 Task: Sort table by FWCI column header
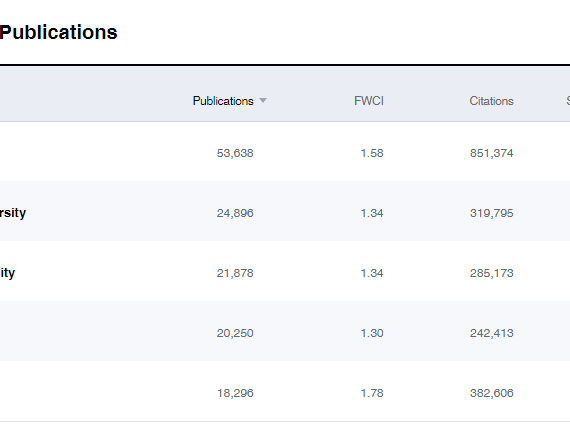click(369, 101)
